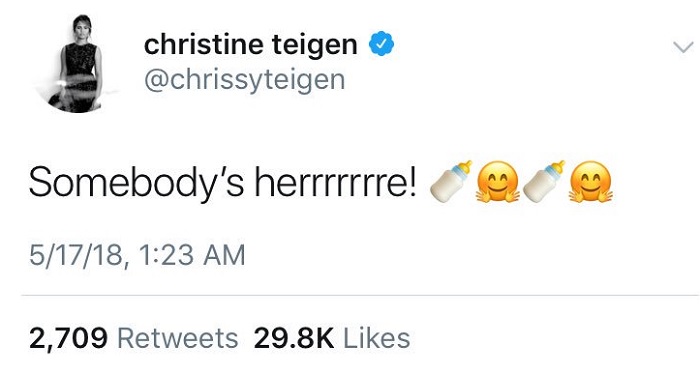This screenshot has height=374, width=700.
Task: Click the 29.8K likes count number
Action: pyautogui.click(x=294, y=338)
